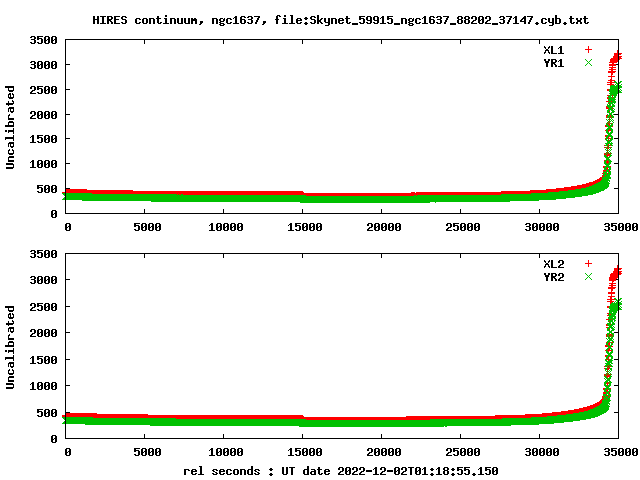Click bottom plot x-axis value 5000

click(147, 452)
